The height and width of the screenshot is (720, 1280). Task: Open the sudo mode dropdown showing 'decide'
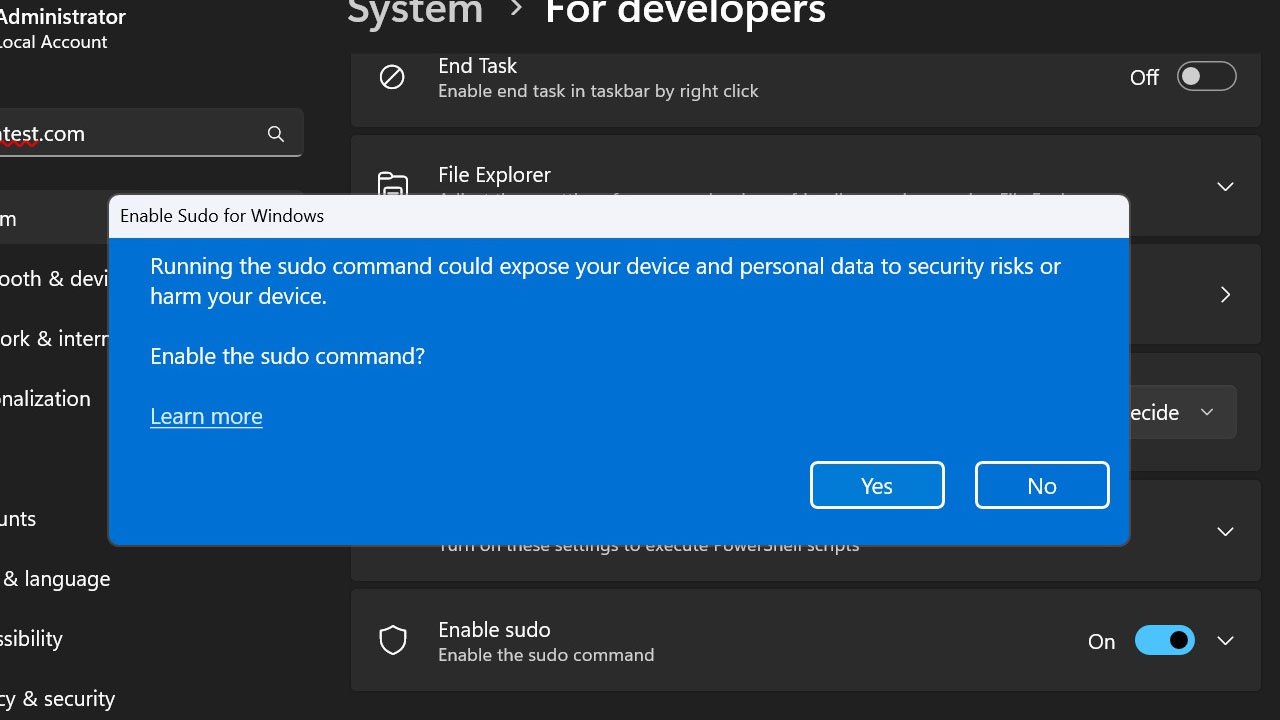pyautogui.click(x=1180, y=412)
